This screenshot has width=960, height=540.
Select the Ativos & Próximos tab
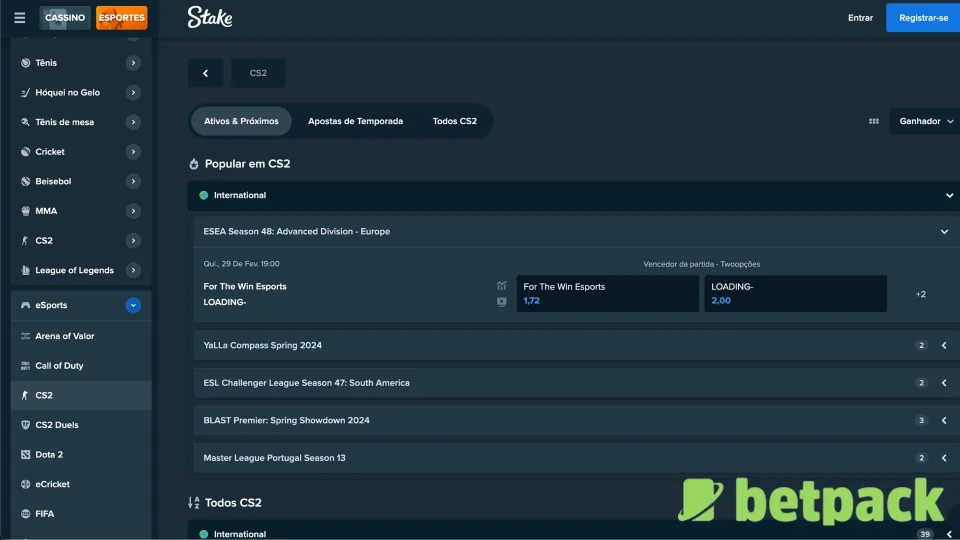[241, 121]
